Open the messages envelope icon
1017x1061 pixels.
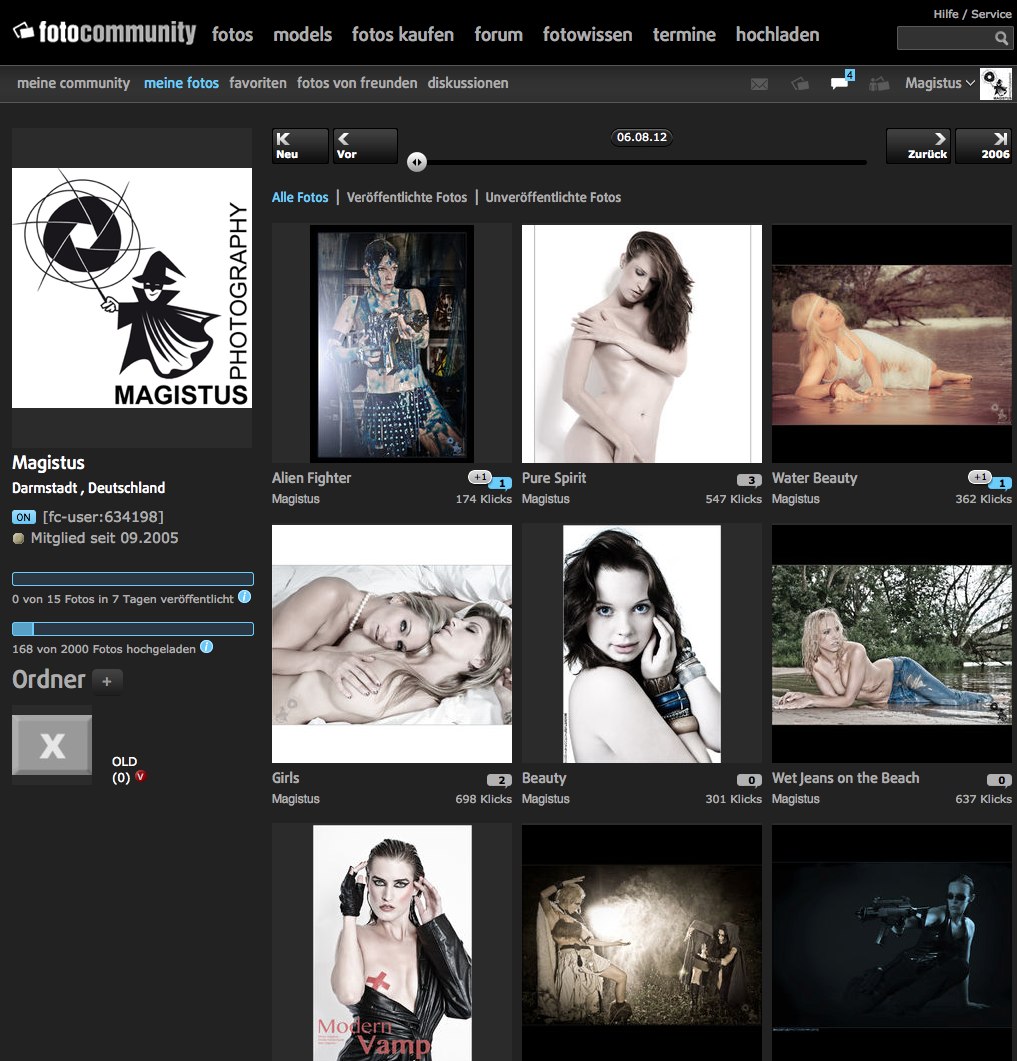click(x=759, y=84)
